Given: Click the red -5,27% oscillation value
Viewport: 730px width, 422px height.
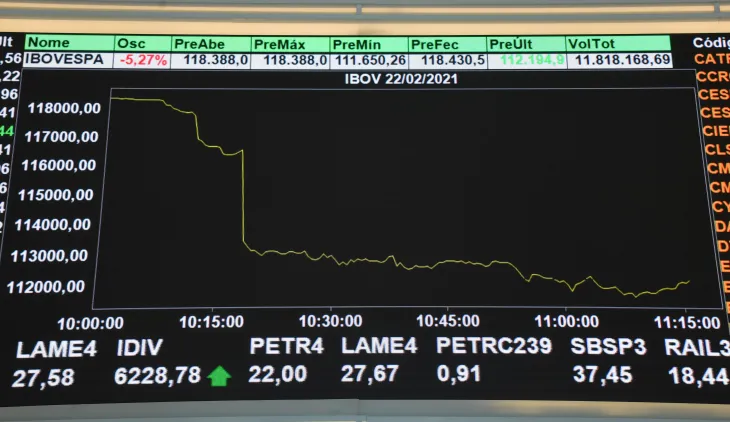Looking at the screenshot, I should [x=142, y=60].
